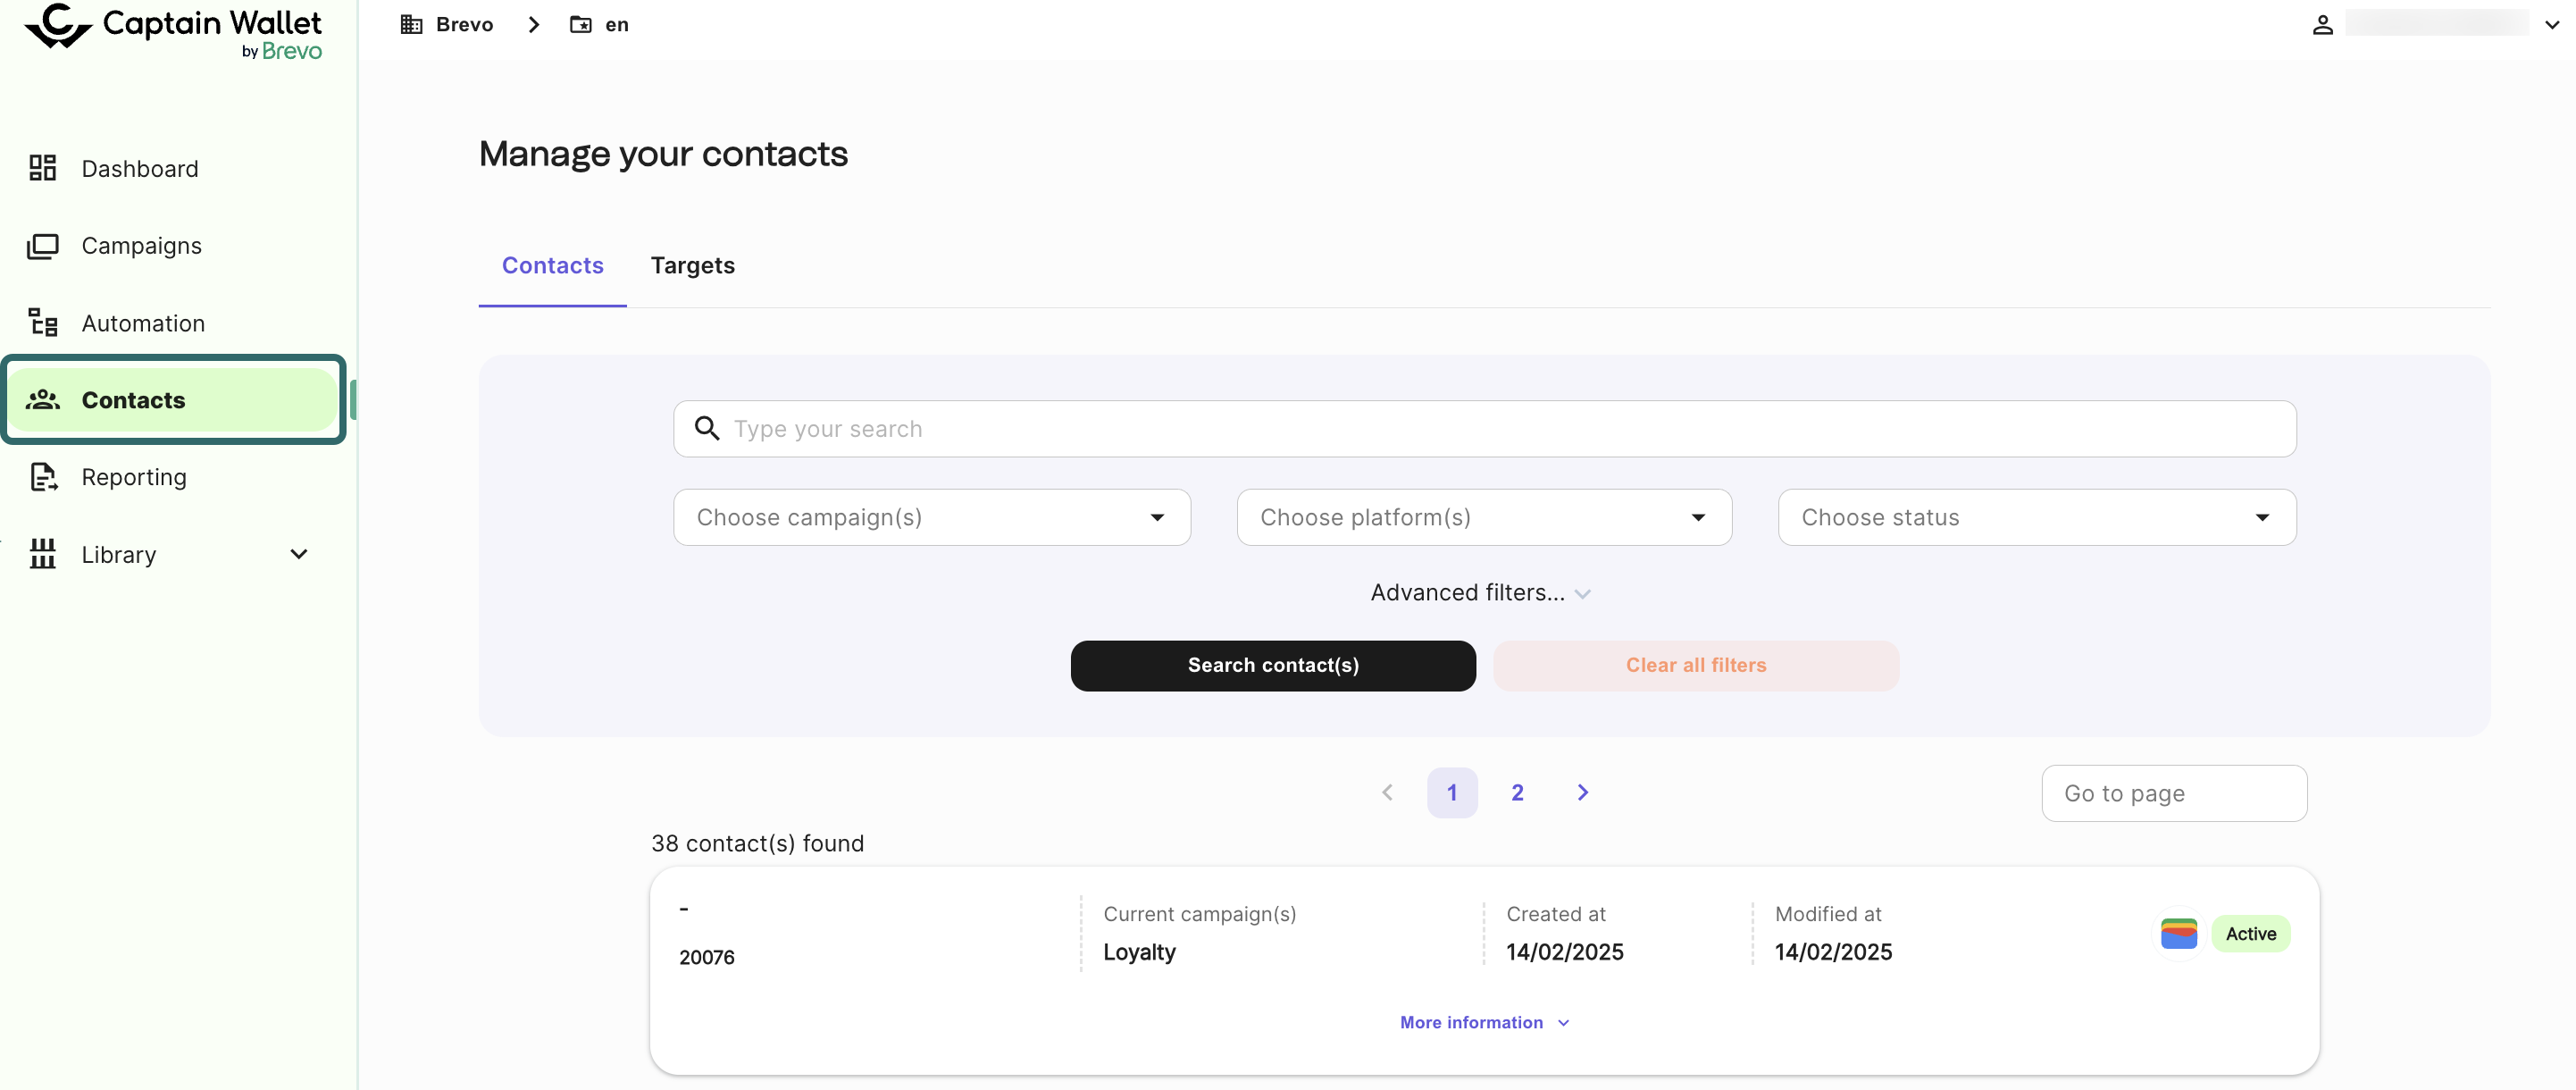Switch to the Targets tab
The image size is (2576, 1090).
pos(692,265)
